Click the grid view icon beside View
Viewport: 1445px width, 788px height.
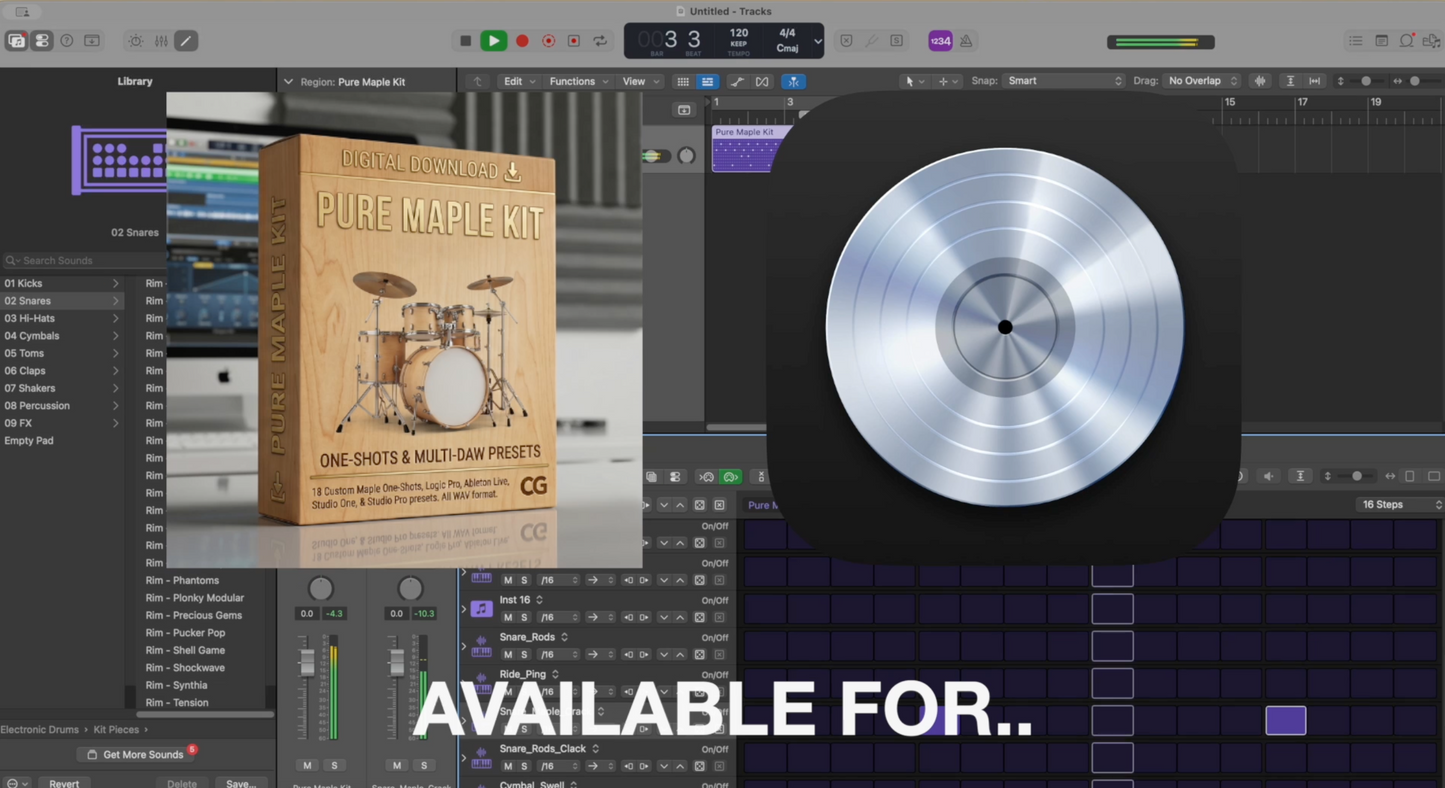click(x=682, y=81)
